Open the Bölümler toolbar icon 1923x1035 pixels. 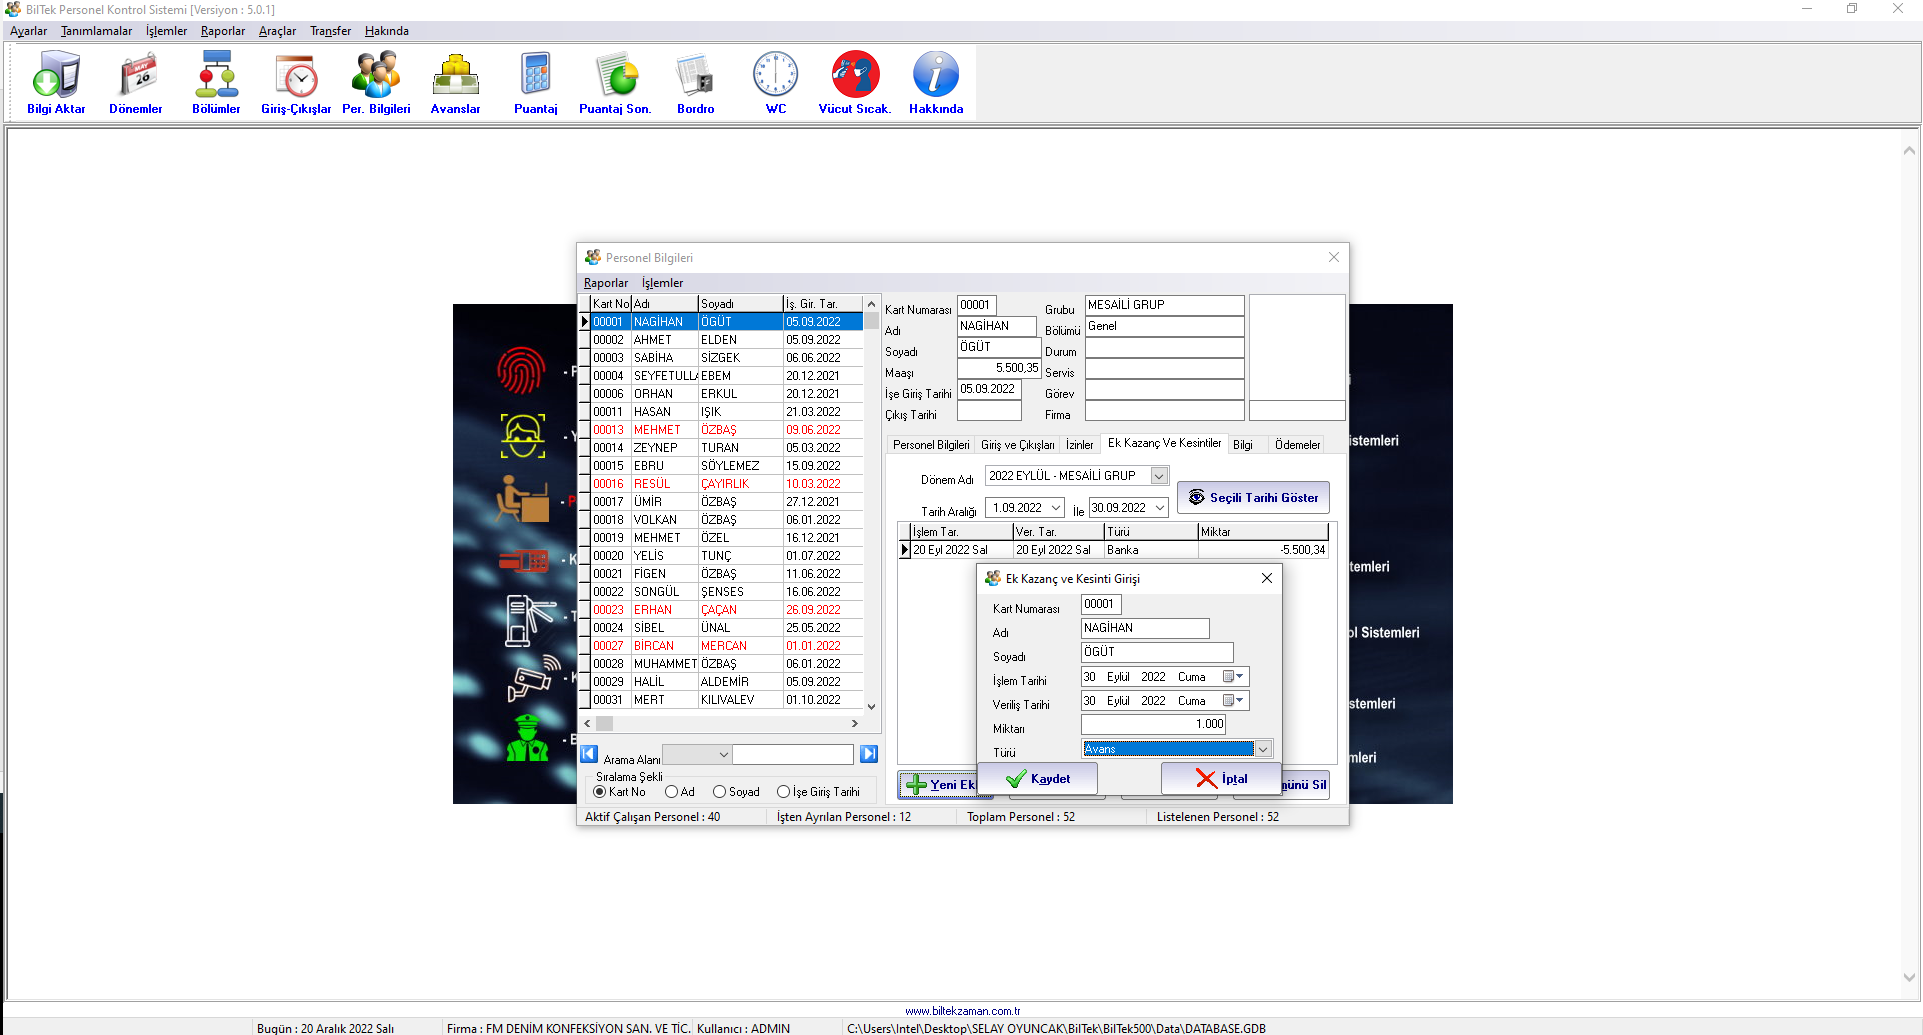pyautogui.click(x=216, y=83)
